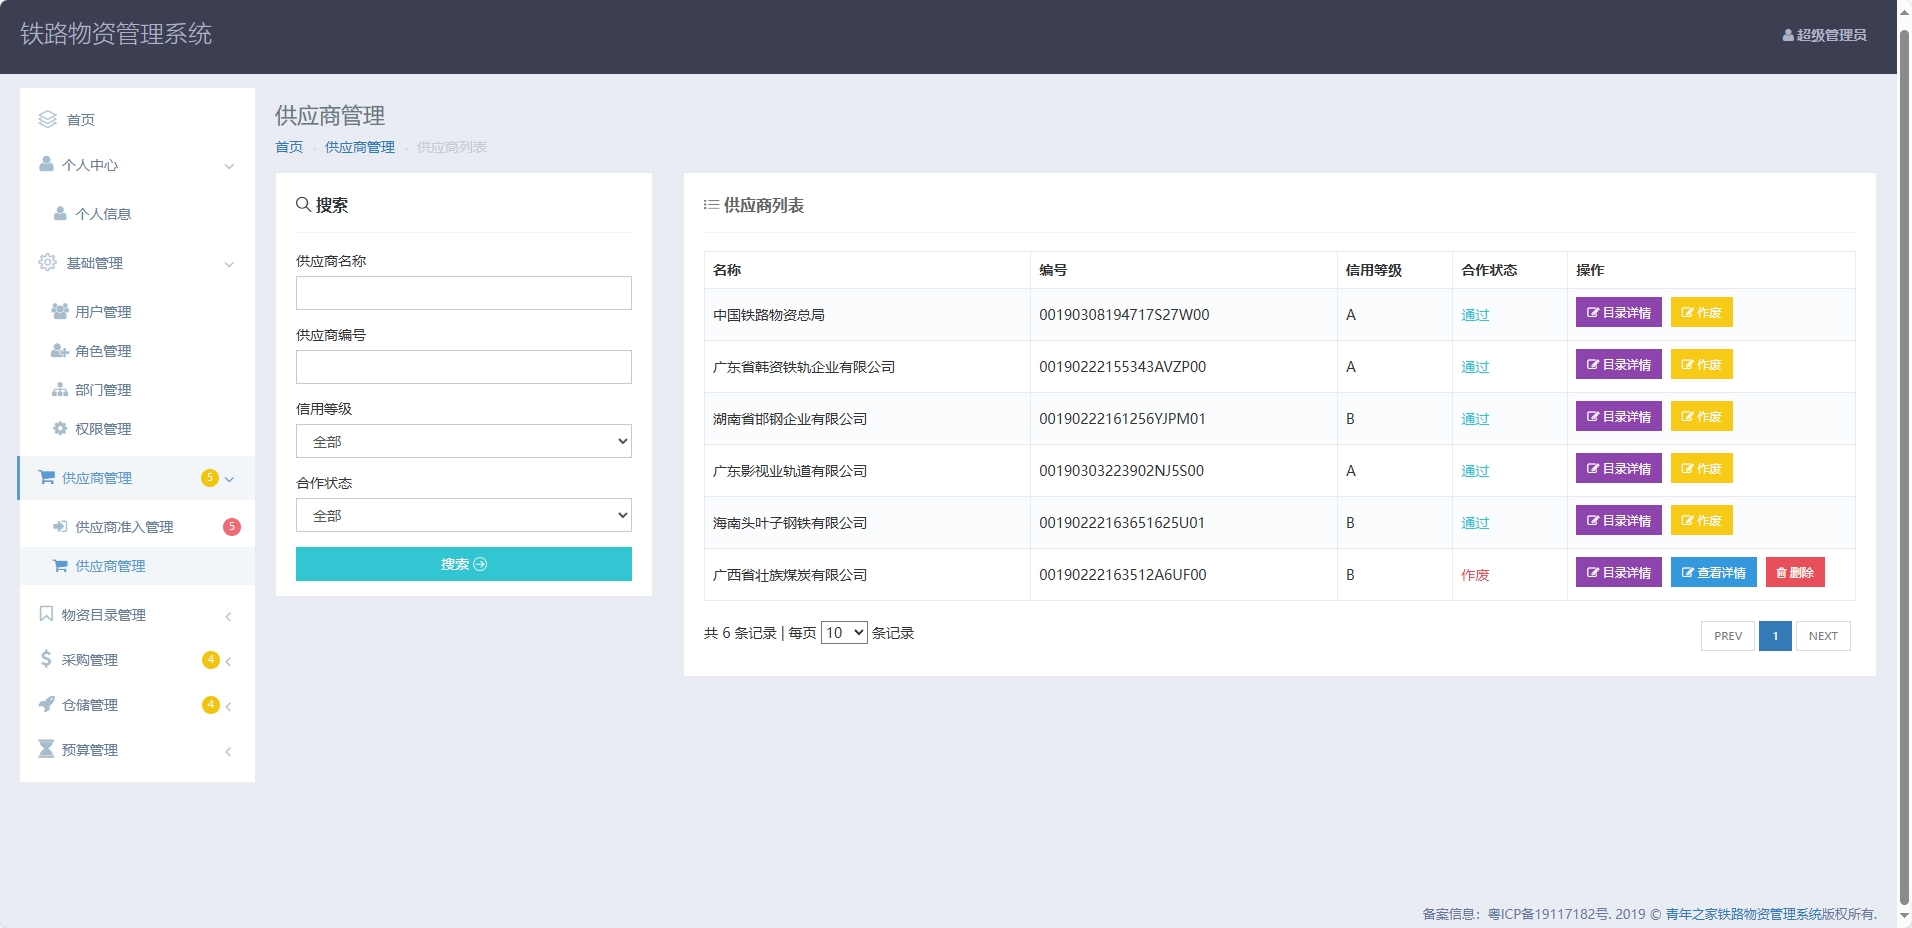The height and width of the screenshot is (928, 1912).
Task: Open the 合作状态 dropdown
Action: coord(463,514)
